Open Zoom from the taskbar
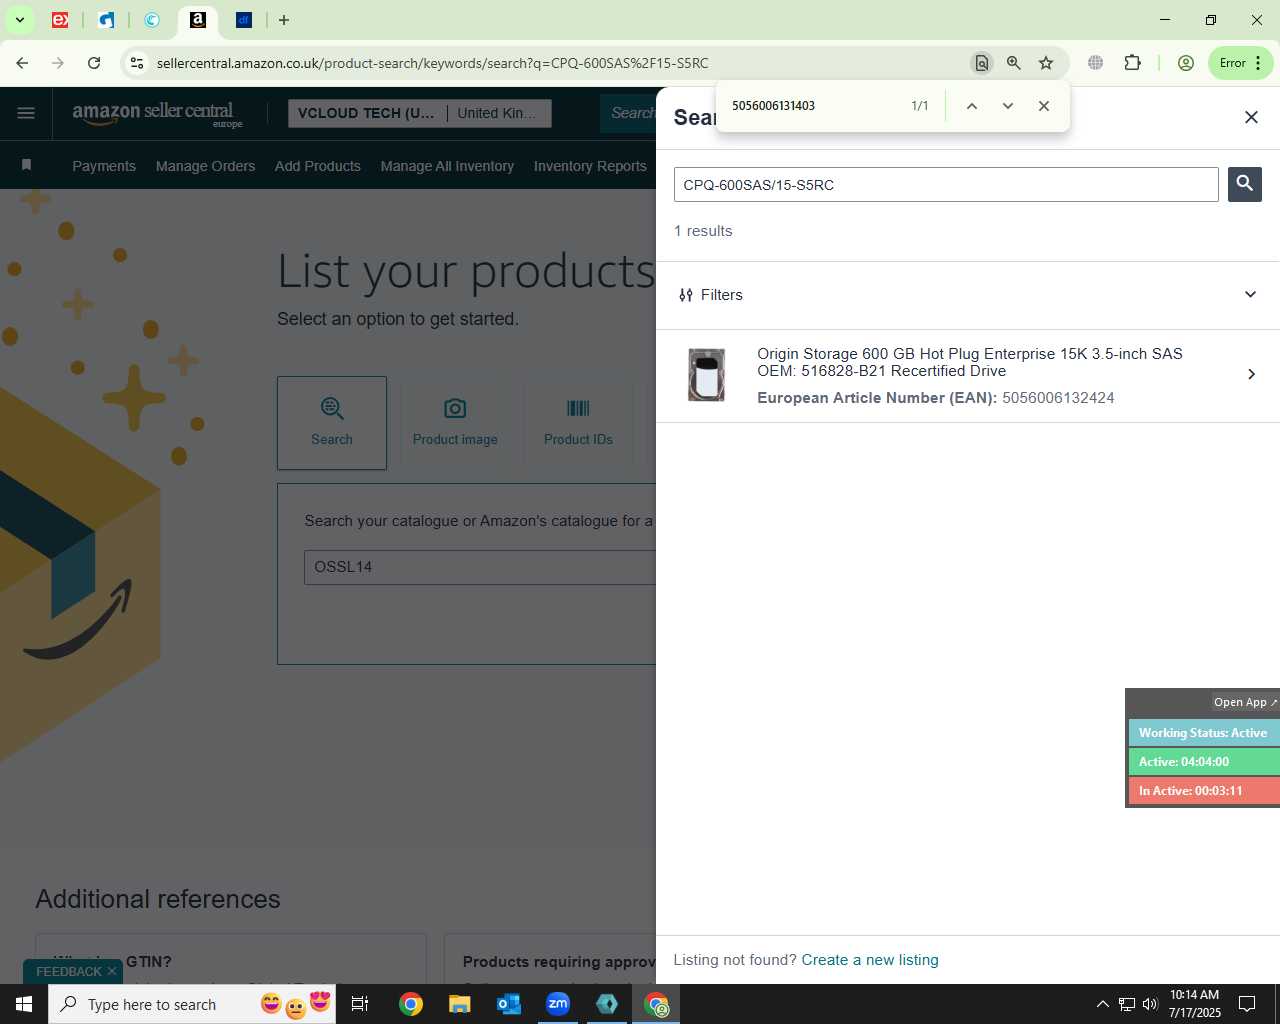The width and height of the screenshot is (1280, 1024). 558,1004
